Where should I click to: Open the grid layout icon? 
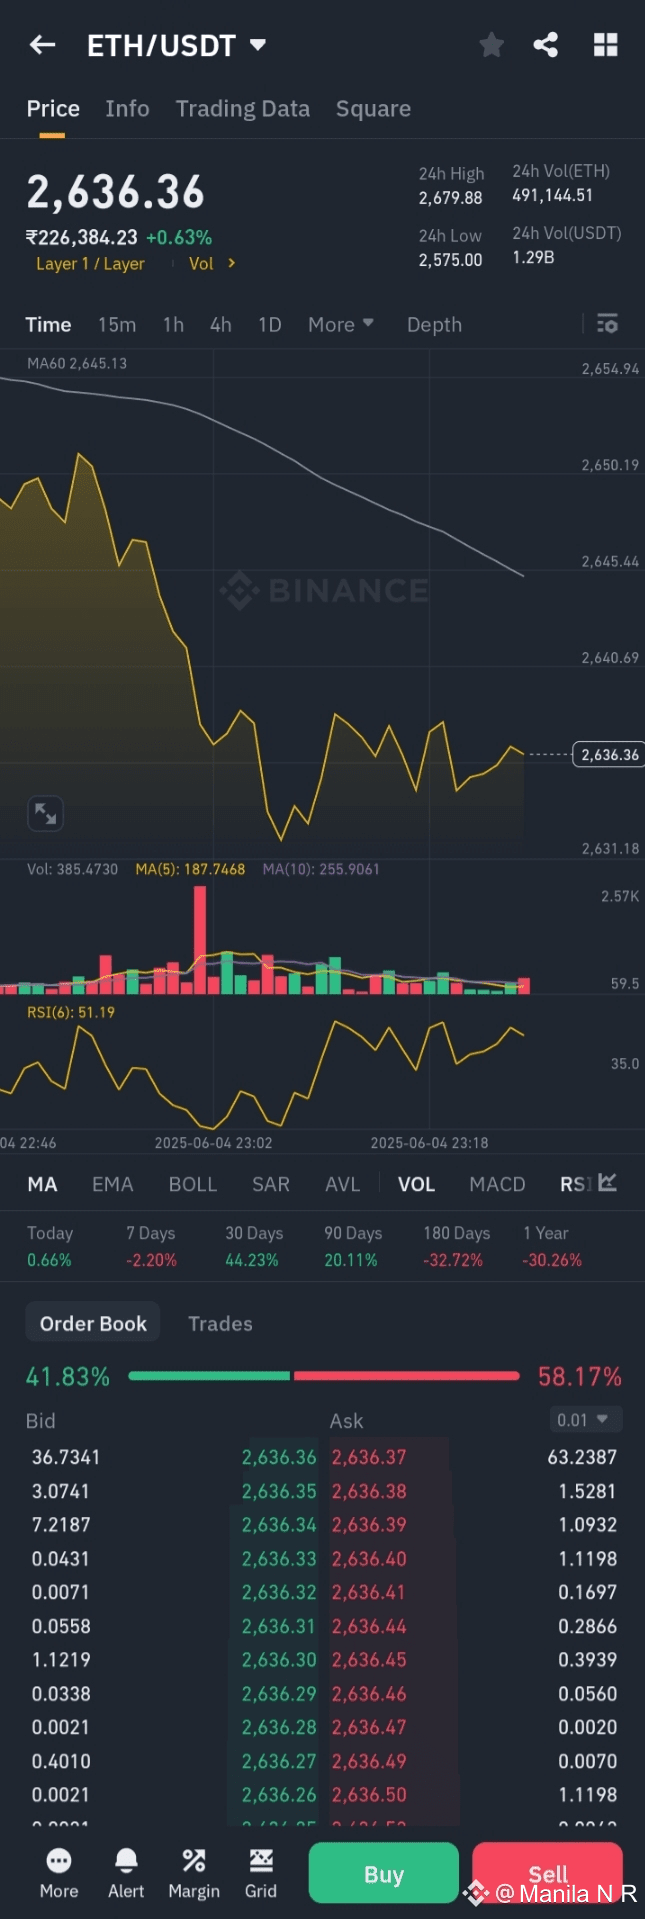coord(605,45)
